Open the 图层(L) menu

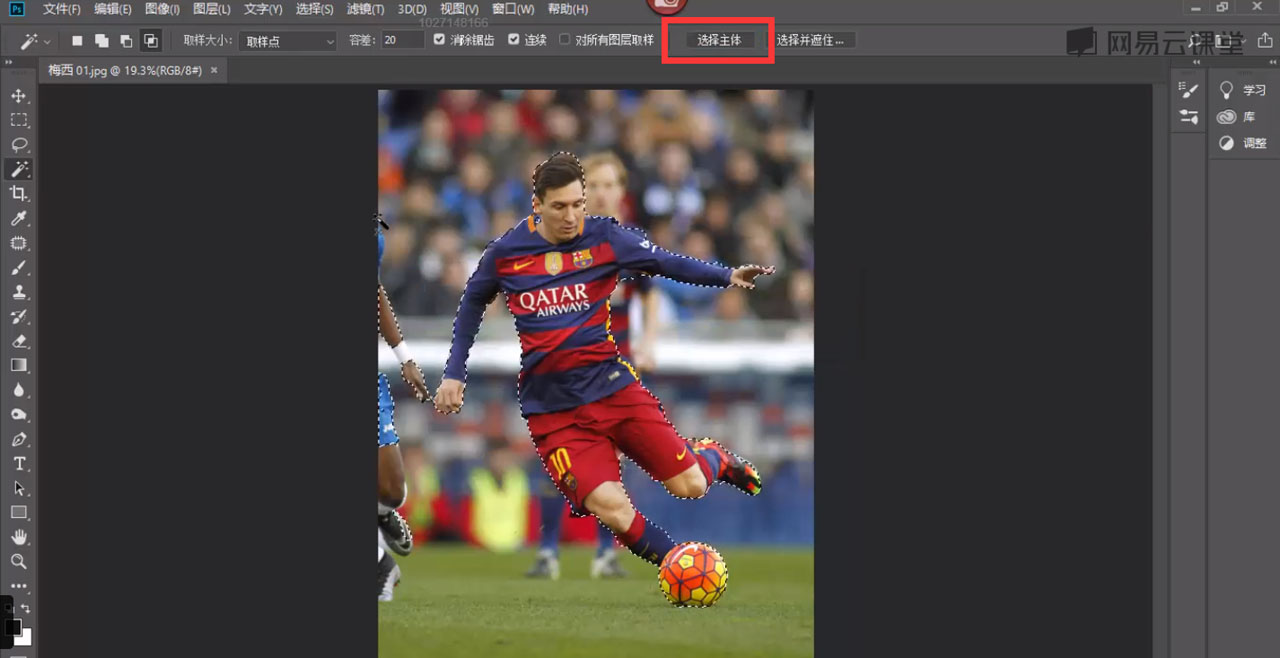pos(211,9)
